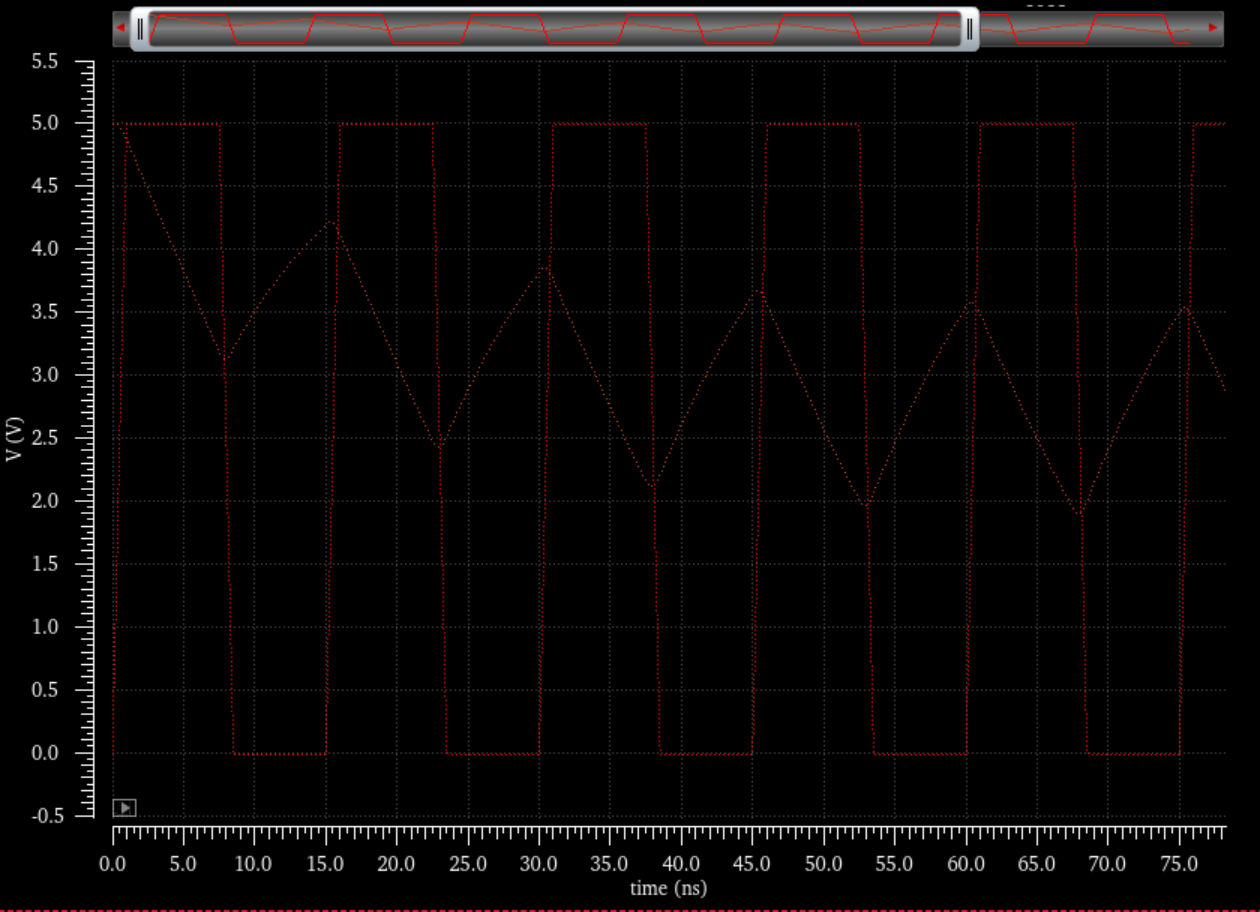
Task: Click the "V (V)" vertical axis title
Action: coord(14,440)
